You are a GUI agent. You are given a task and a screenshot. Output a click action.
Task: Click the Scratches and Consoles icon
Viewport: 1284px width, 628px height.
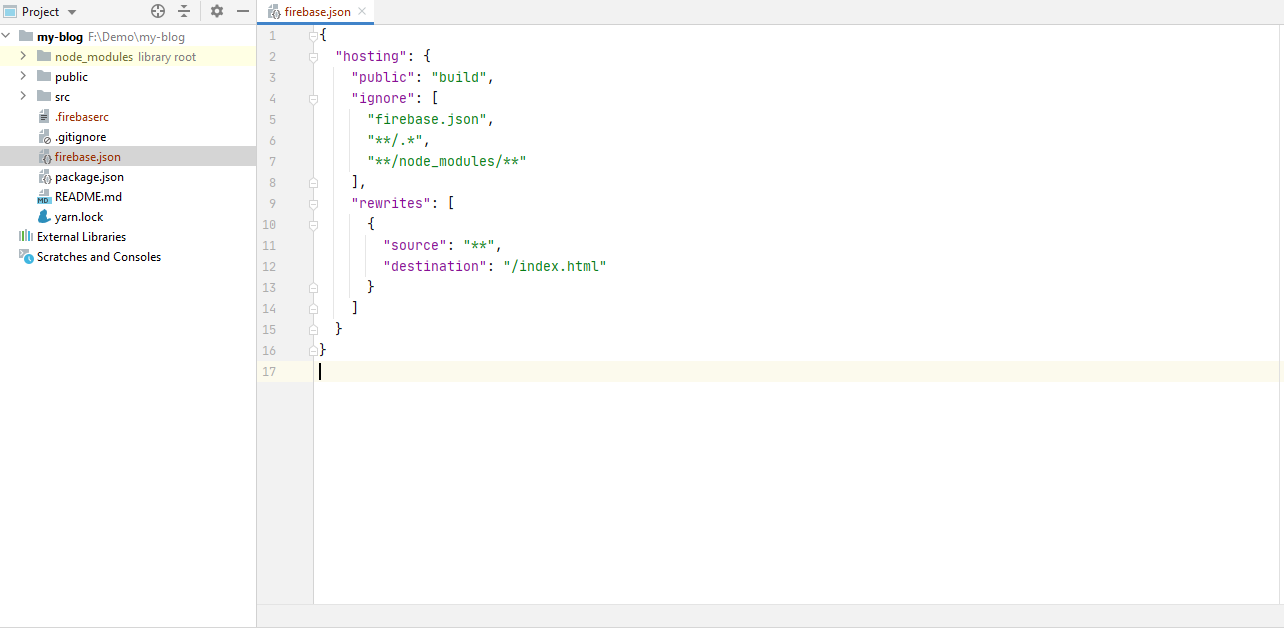(26, 257)
